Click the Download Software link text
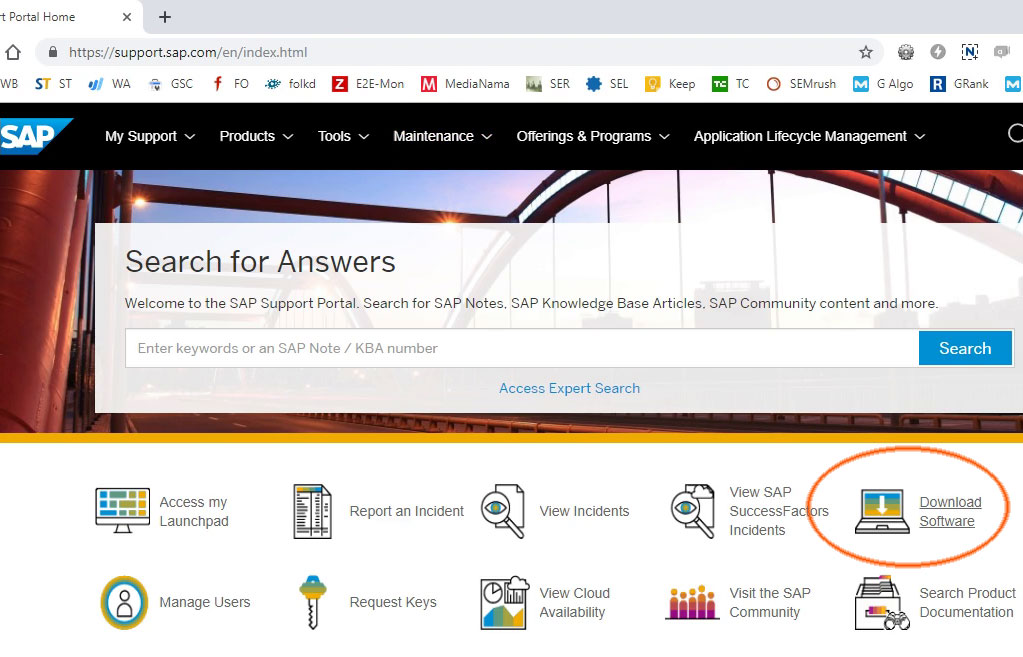This screenshot has width=1023, height=657. [950, 512]
